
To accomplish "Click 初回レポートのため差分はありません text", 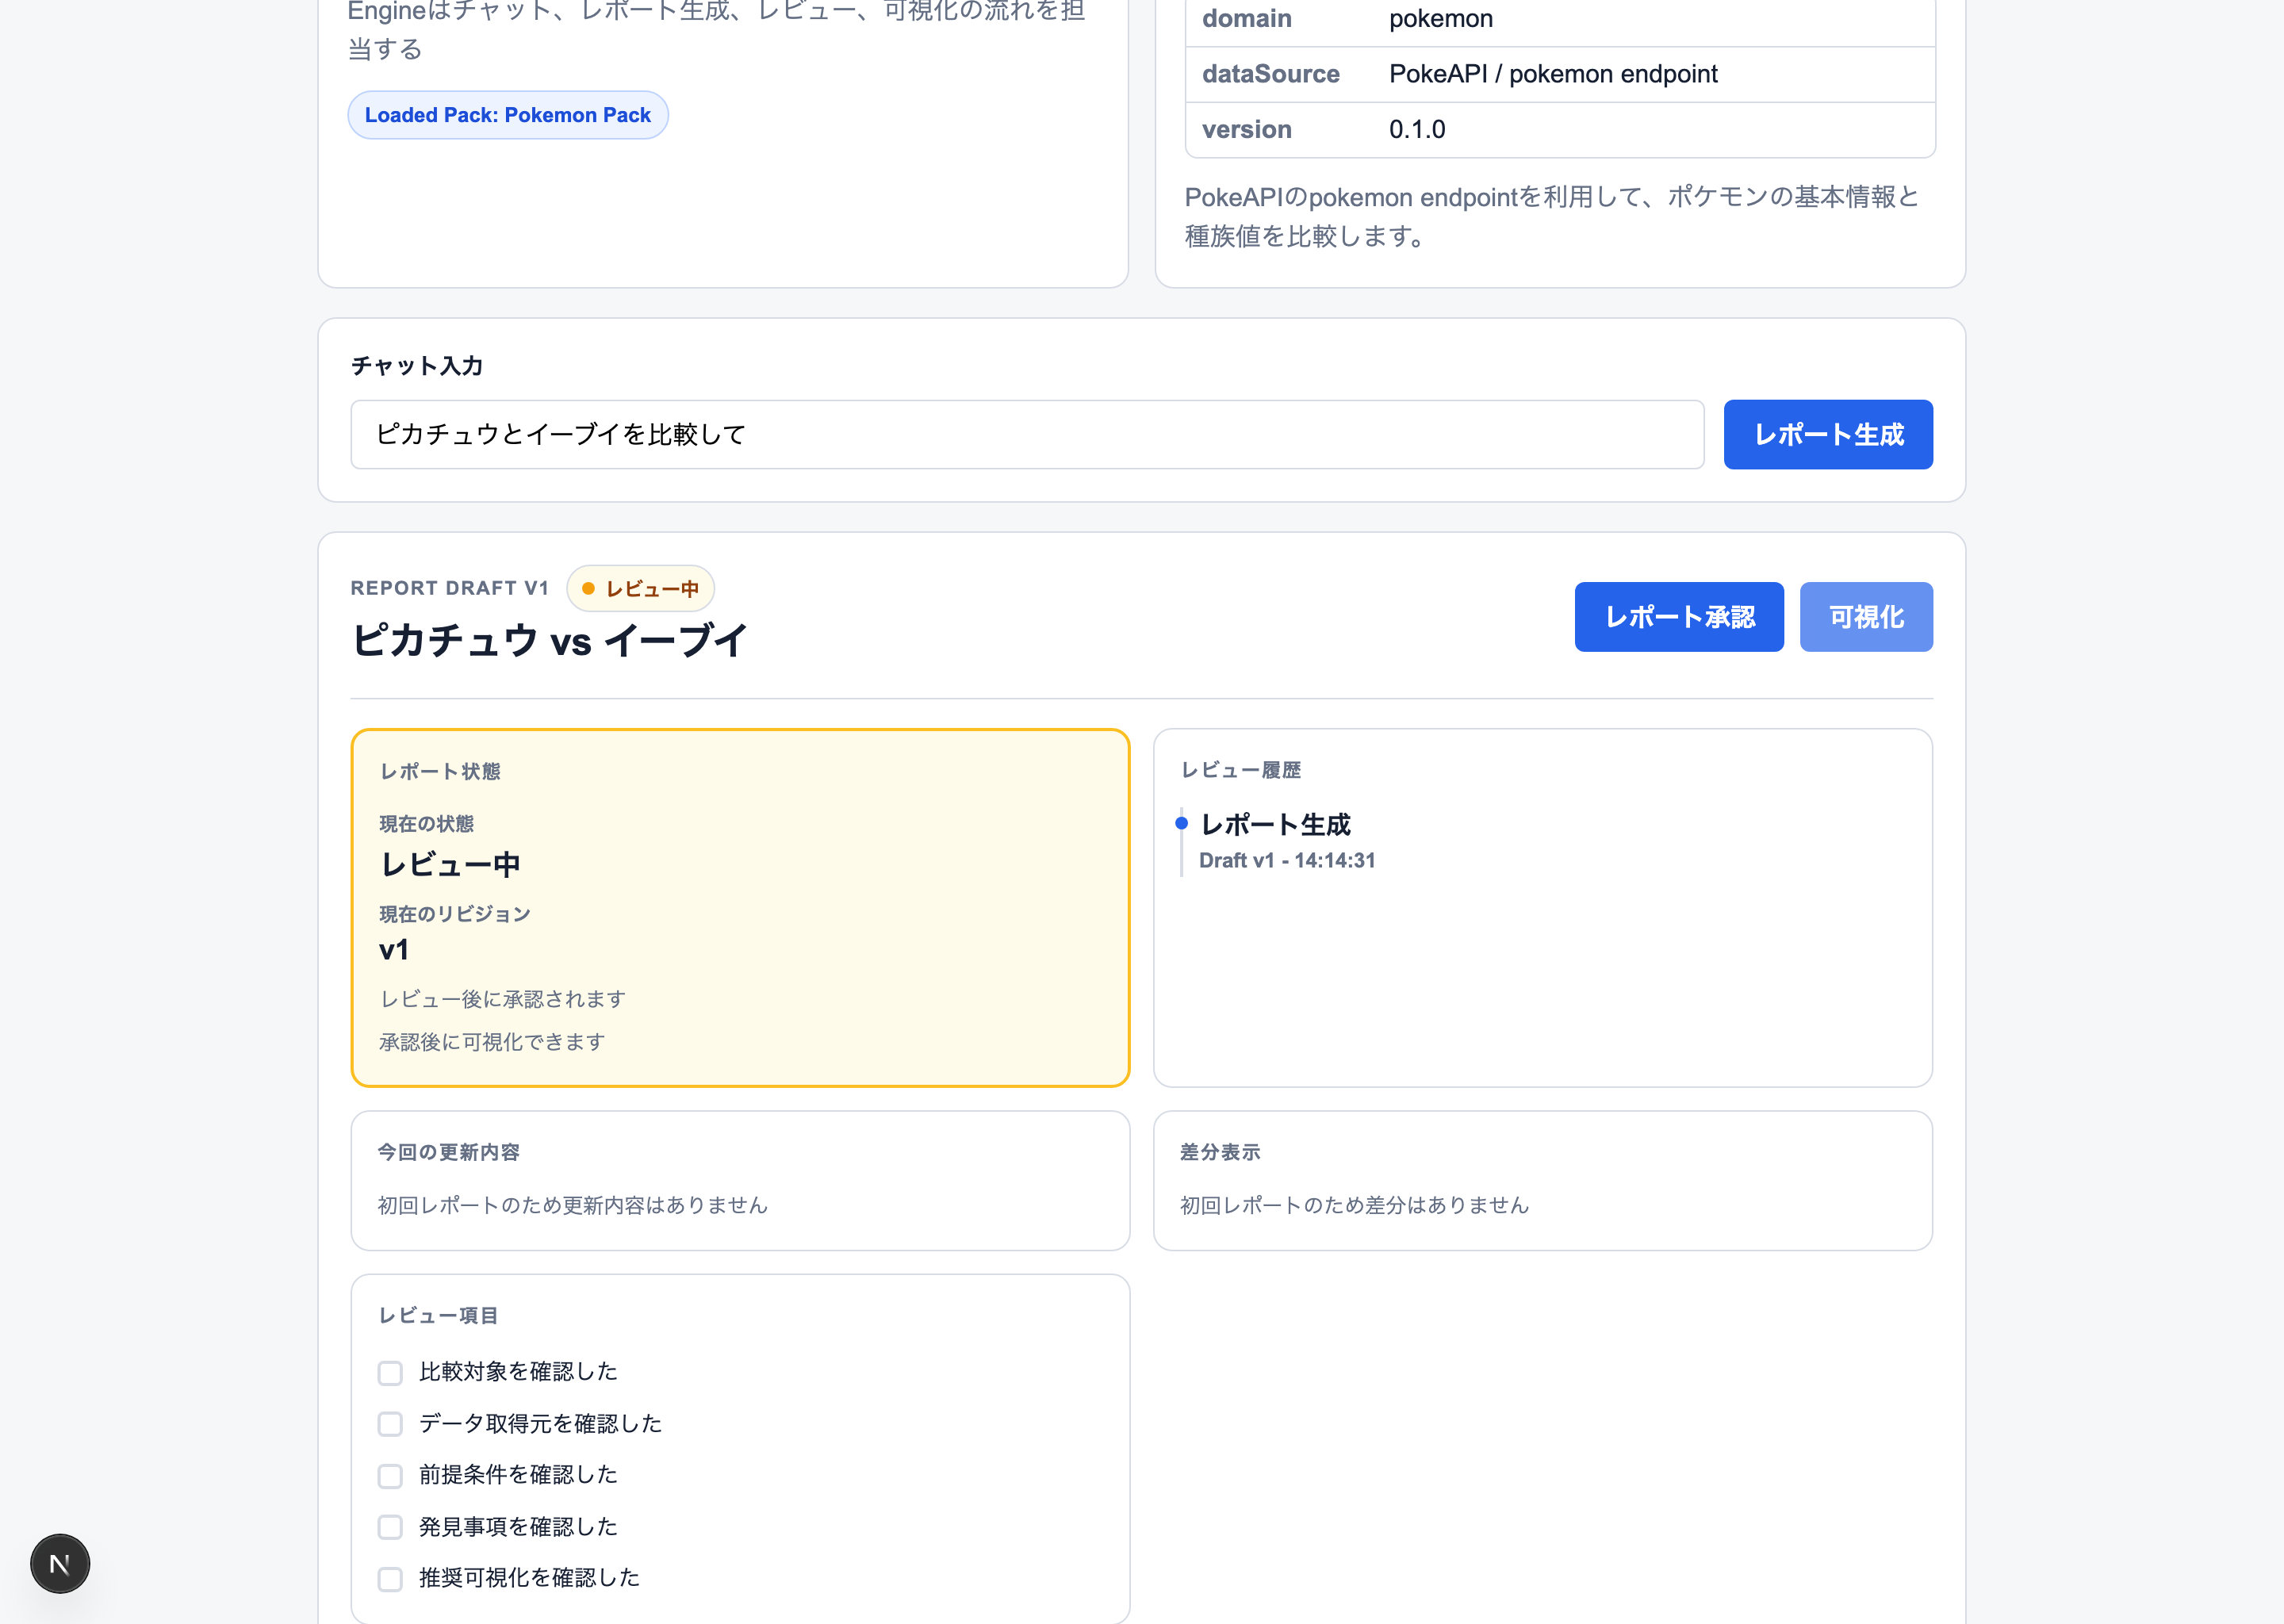I will pyautogui.click(x=1355, y=1206).
